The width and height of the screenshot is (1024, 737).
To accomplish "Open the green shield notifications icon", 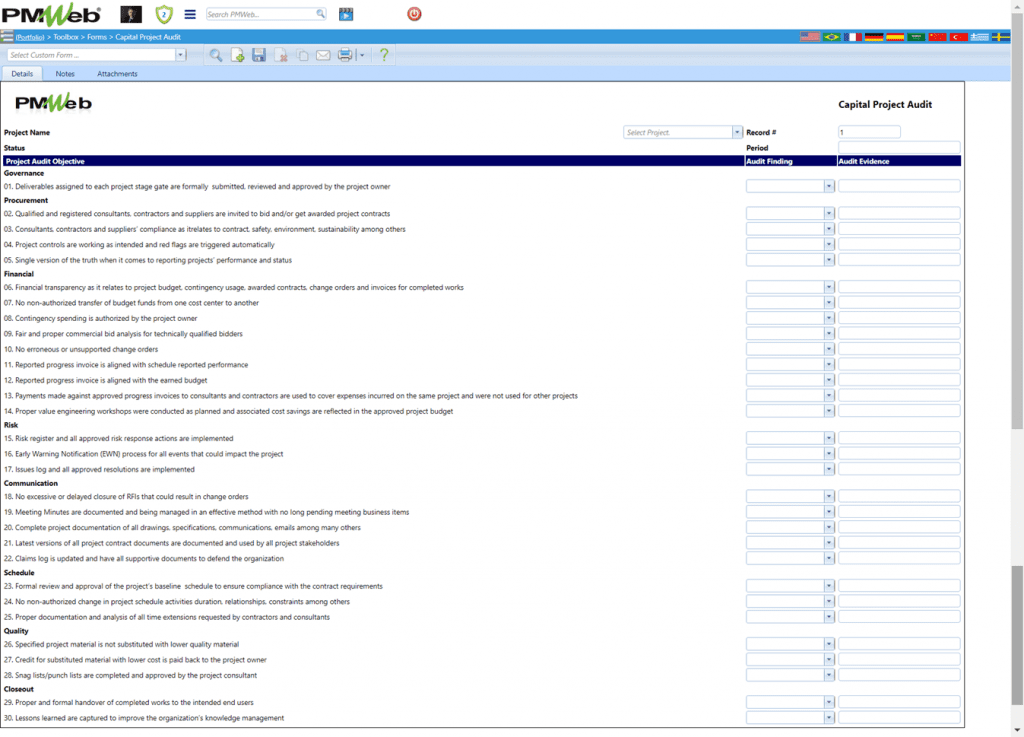I will (164, 14).
